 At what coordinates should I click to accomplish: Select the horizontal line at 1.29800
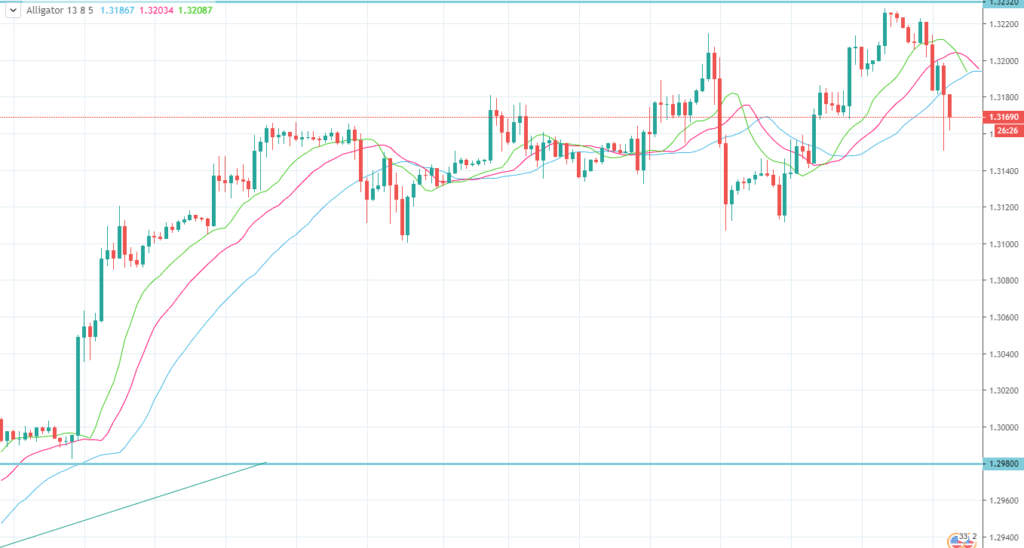[x=600, y=464]
